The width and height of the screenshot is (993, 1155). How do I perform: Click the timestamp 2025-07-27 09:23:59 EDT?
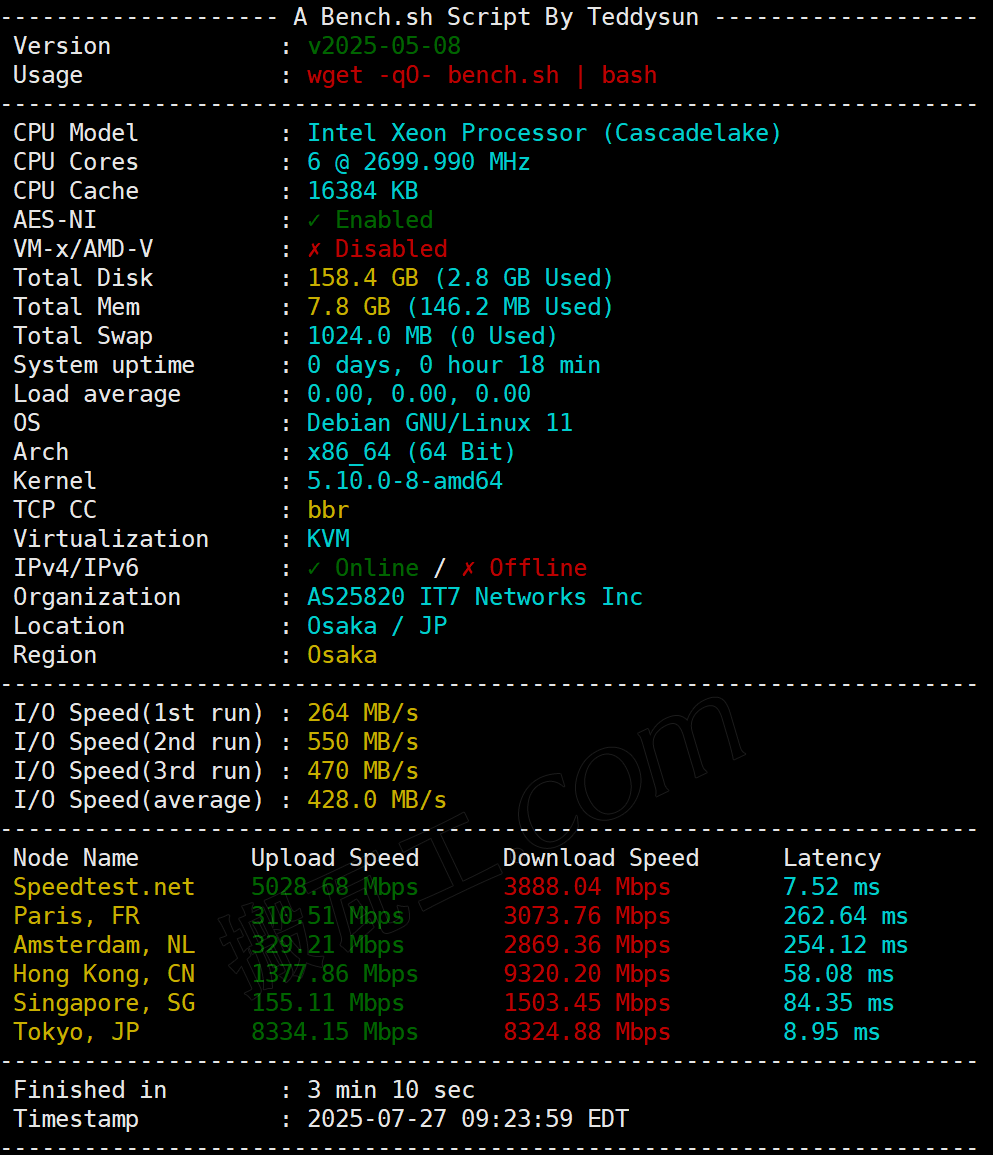(x=468, y=1119)
